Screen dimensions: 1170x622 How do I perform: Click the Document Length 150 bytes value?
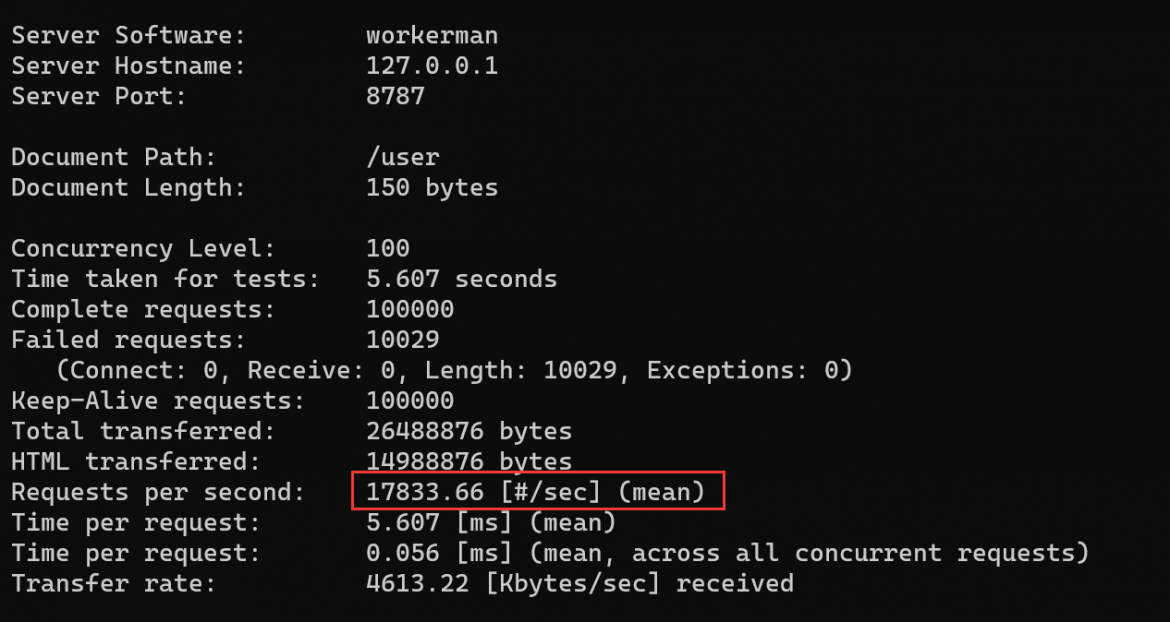pyautogui.click(x=432, y=187)
